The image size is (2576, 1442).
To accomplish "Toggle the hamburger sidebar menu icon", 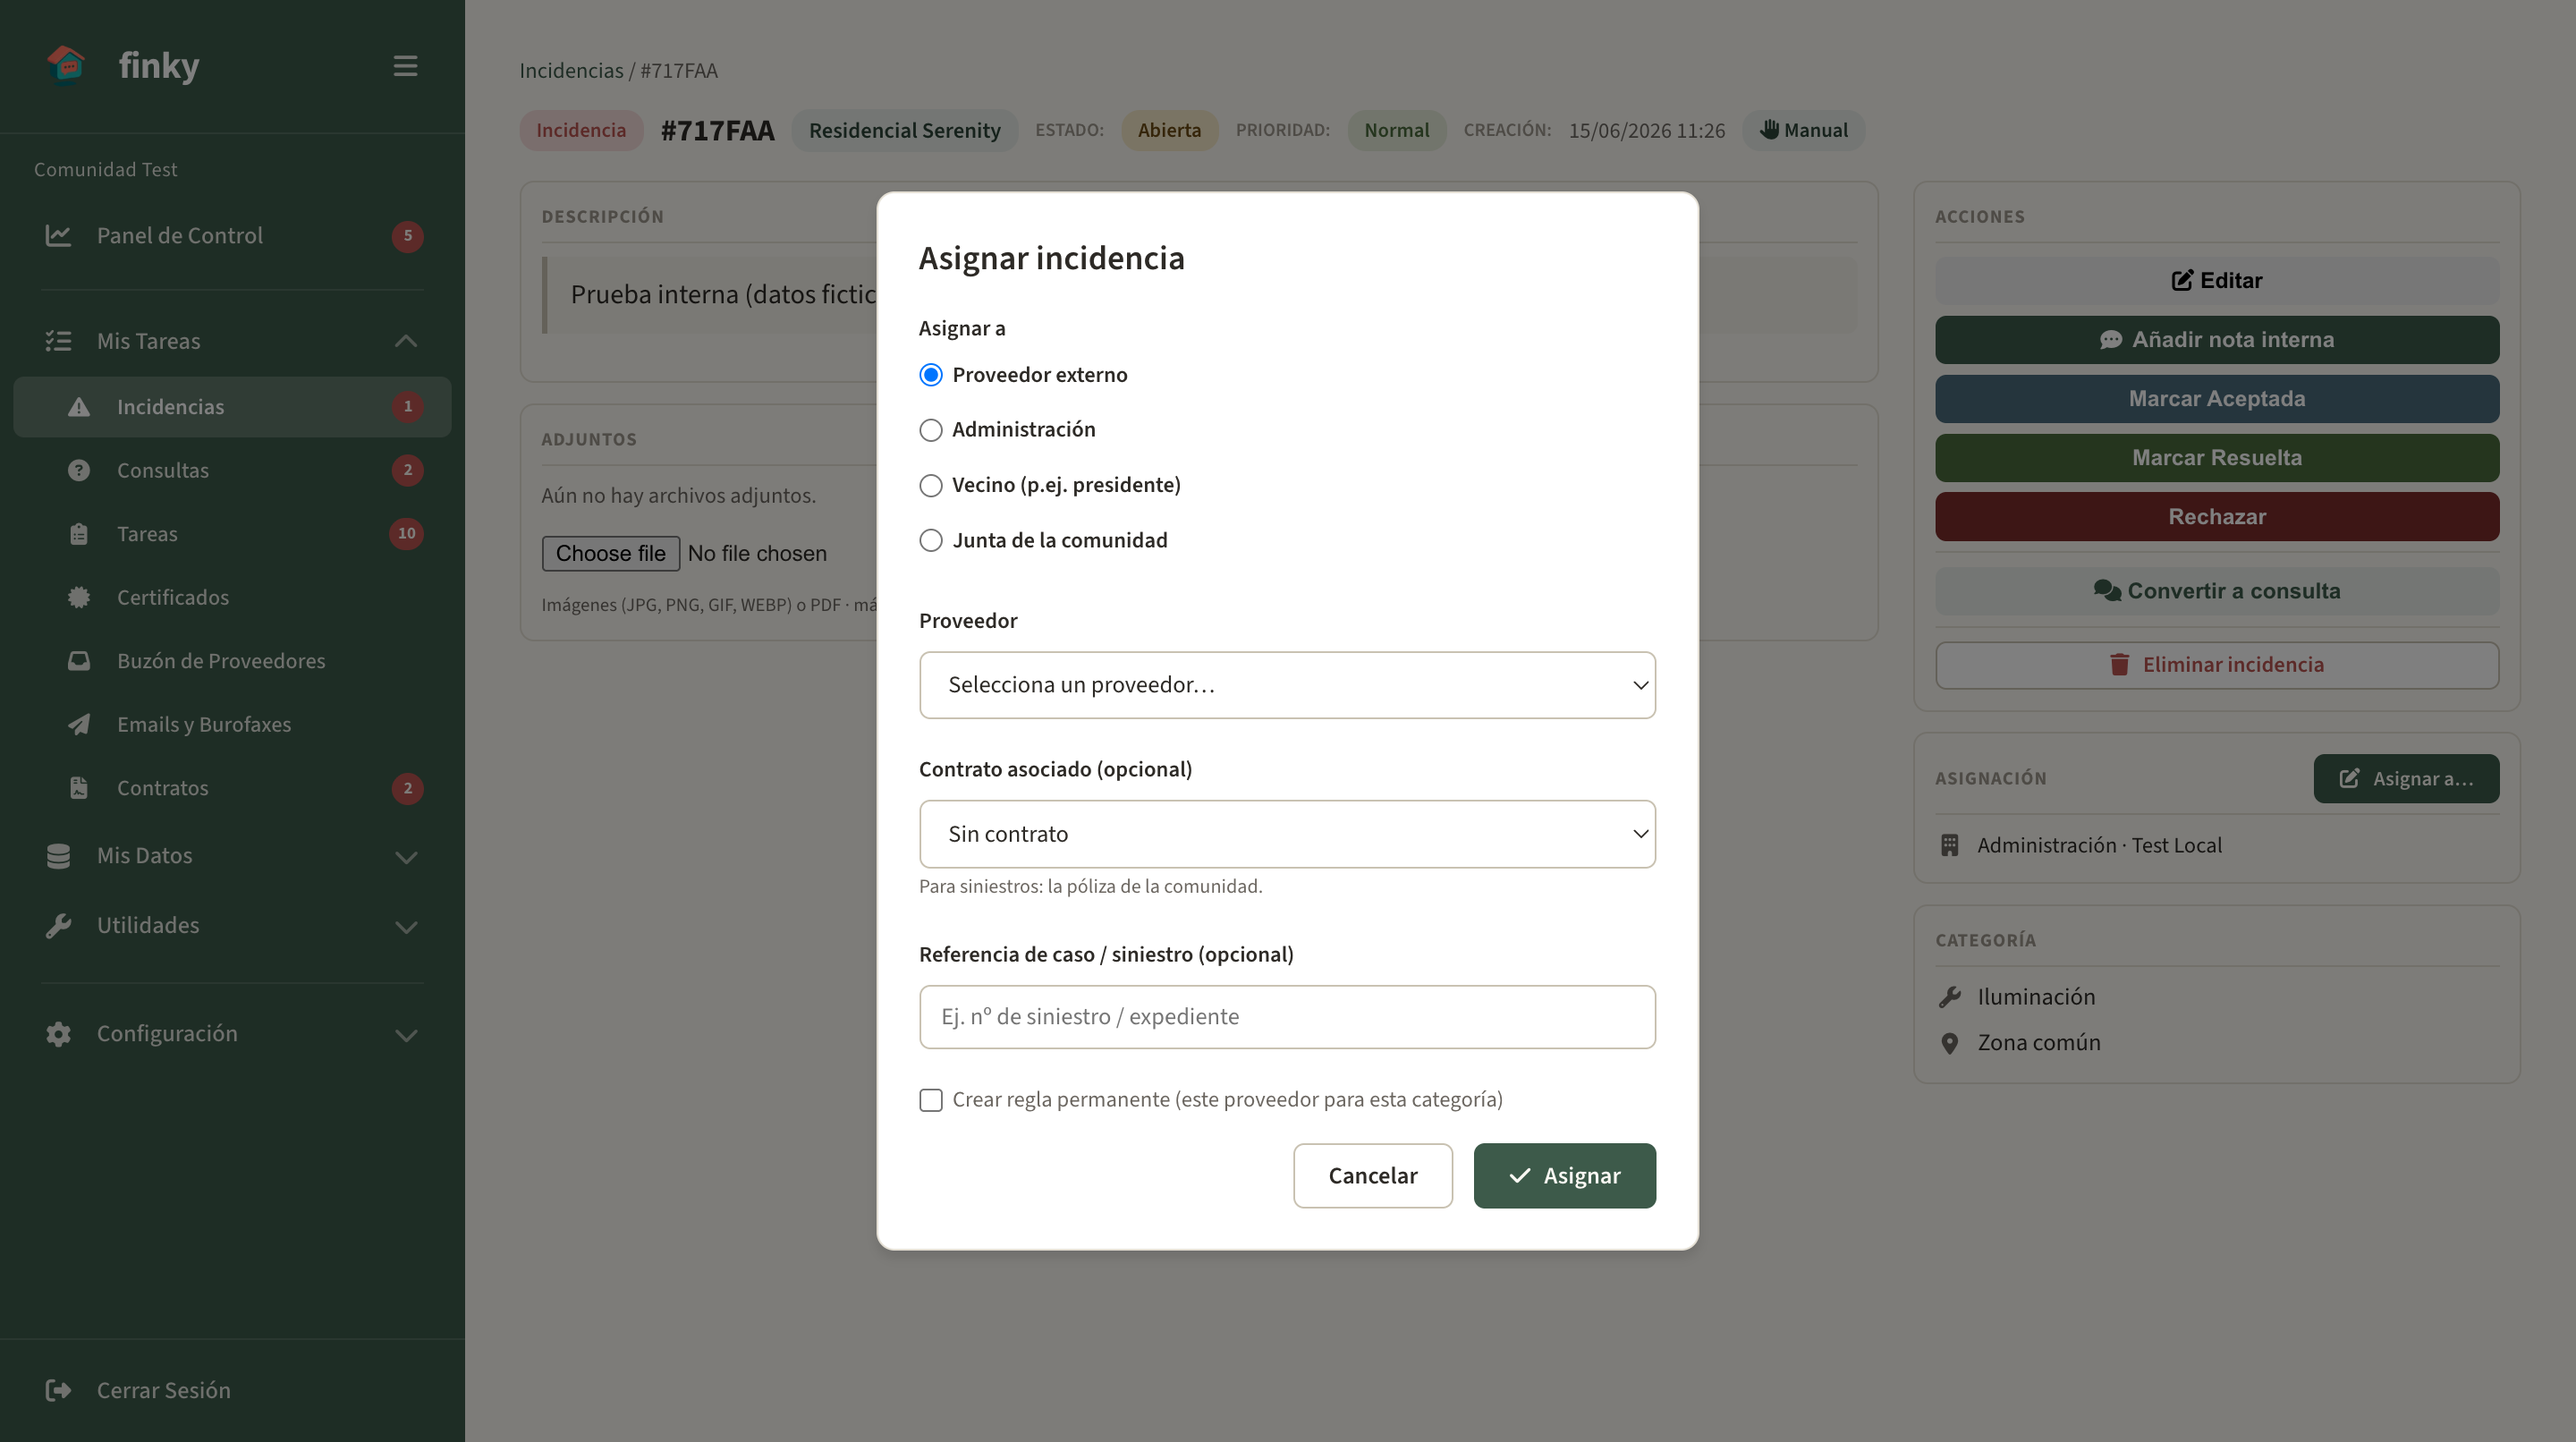I will (x=405, y=66).
